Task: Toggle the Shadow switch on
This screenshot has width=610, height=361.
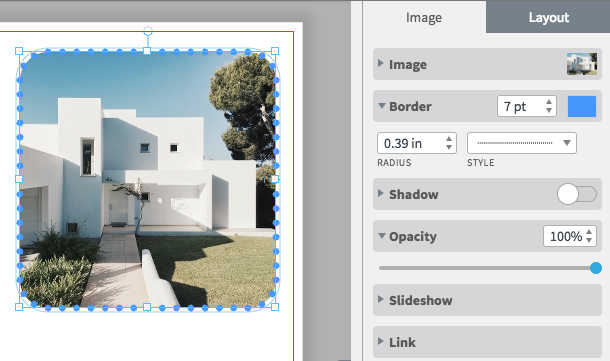Action: (x=577, y=194)
